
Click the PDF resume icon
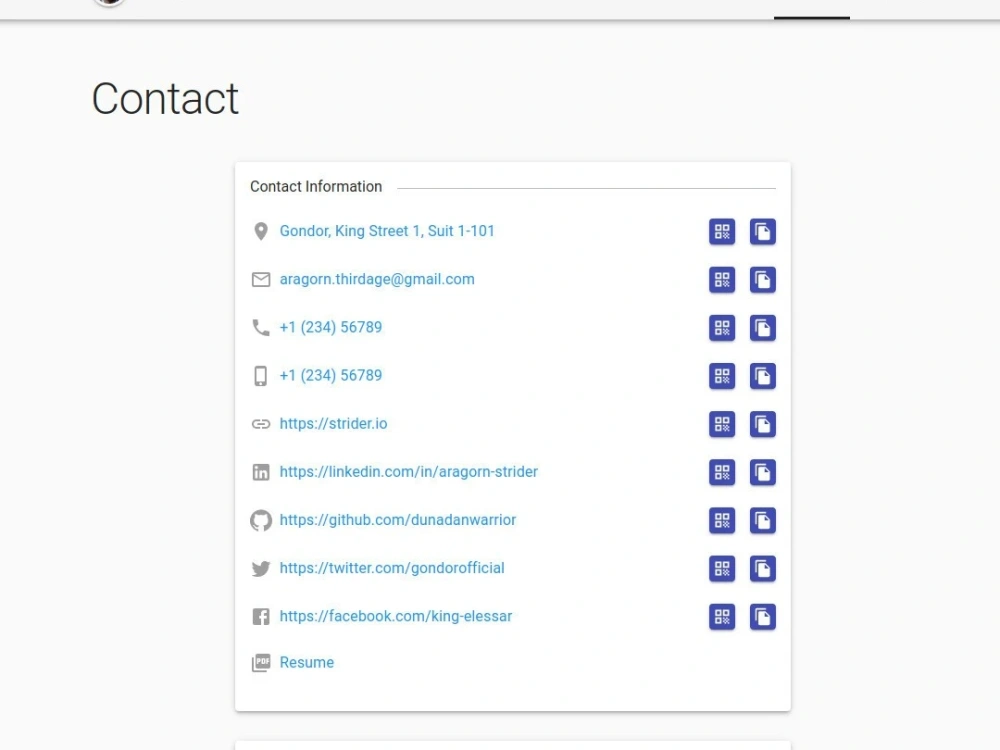click(x=261, y=663)
